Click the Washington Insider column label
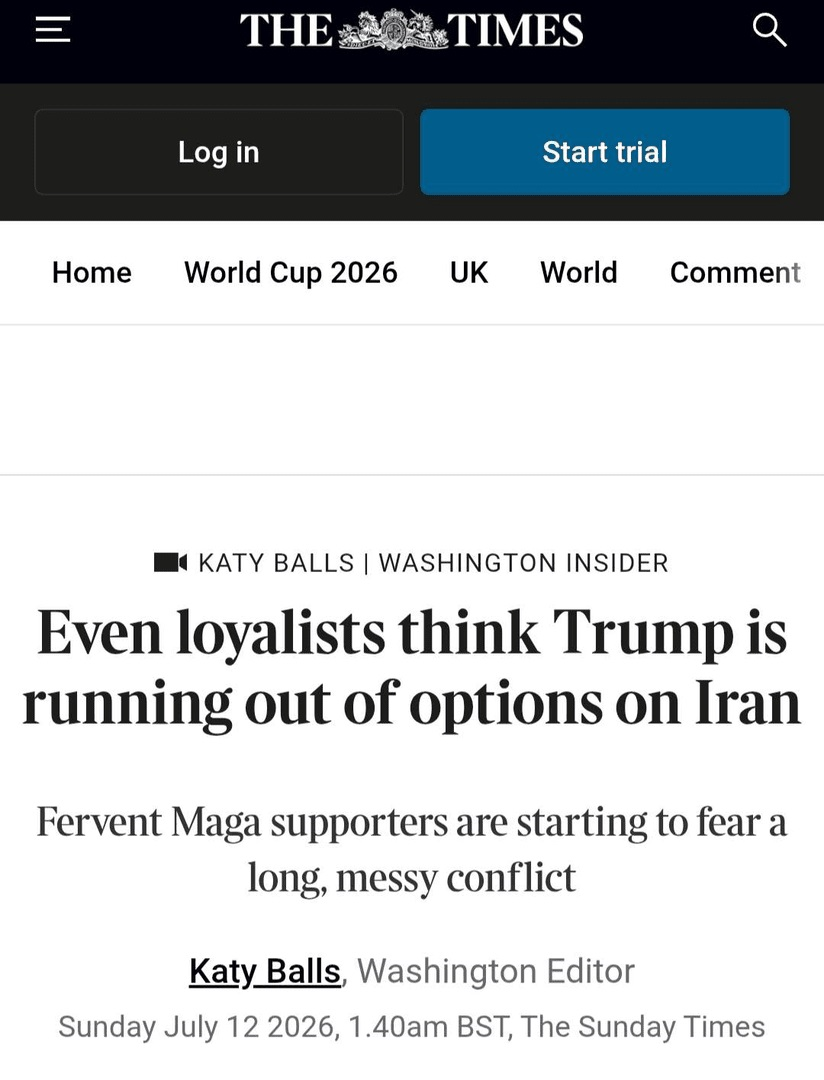 [x=524, y=563]
